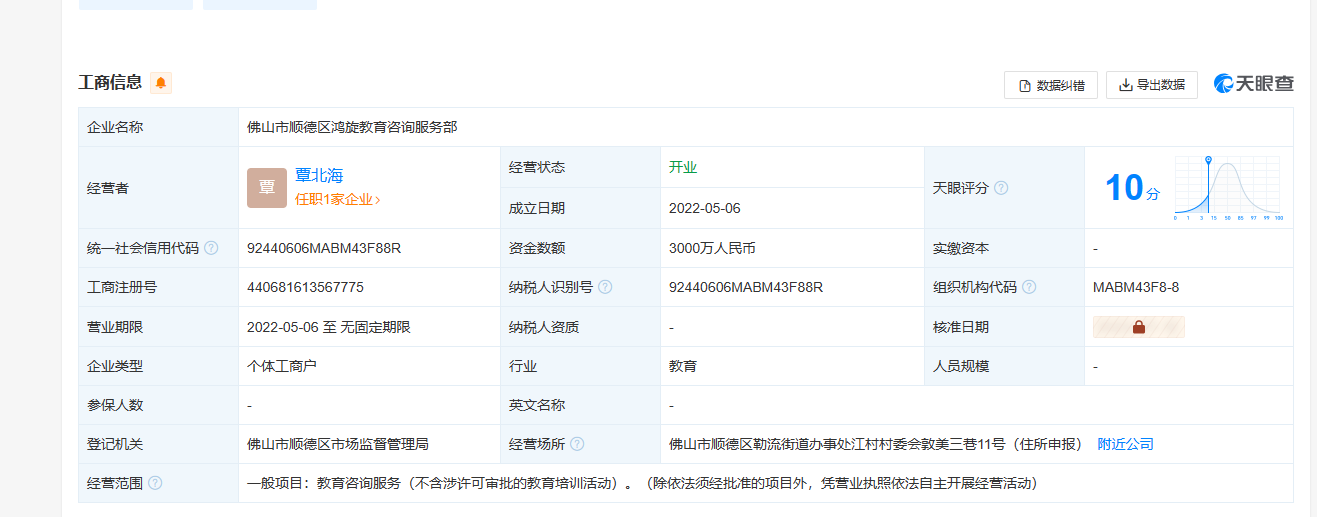Open the 附近公司 nearby companies link
Screen dimensions: 1317x517
(x=1125, y=444)
